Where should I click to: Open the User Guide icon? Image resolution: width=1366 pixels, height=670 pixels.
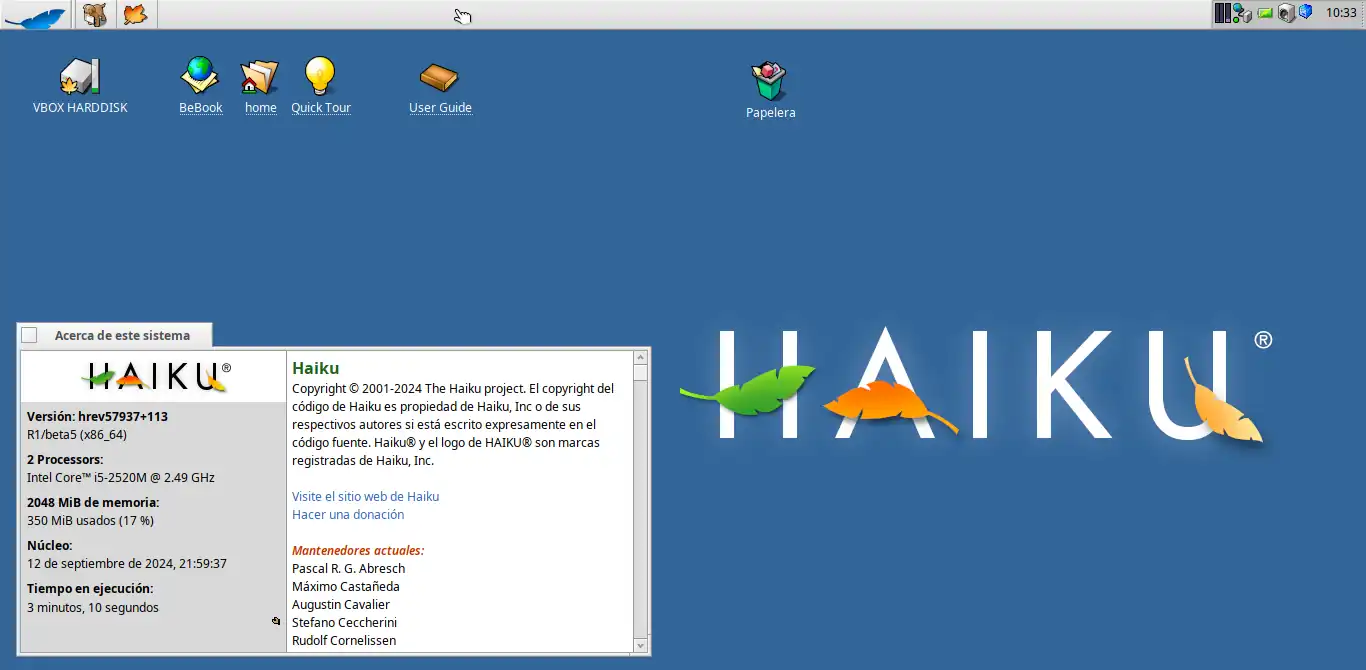tap(440, 75)
